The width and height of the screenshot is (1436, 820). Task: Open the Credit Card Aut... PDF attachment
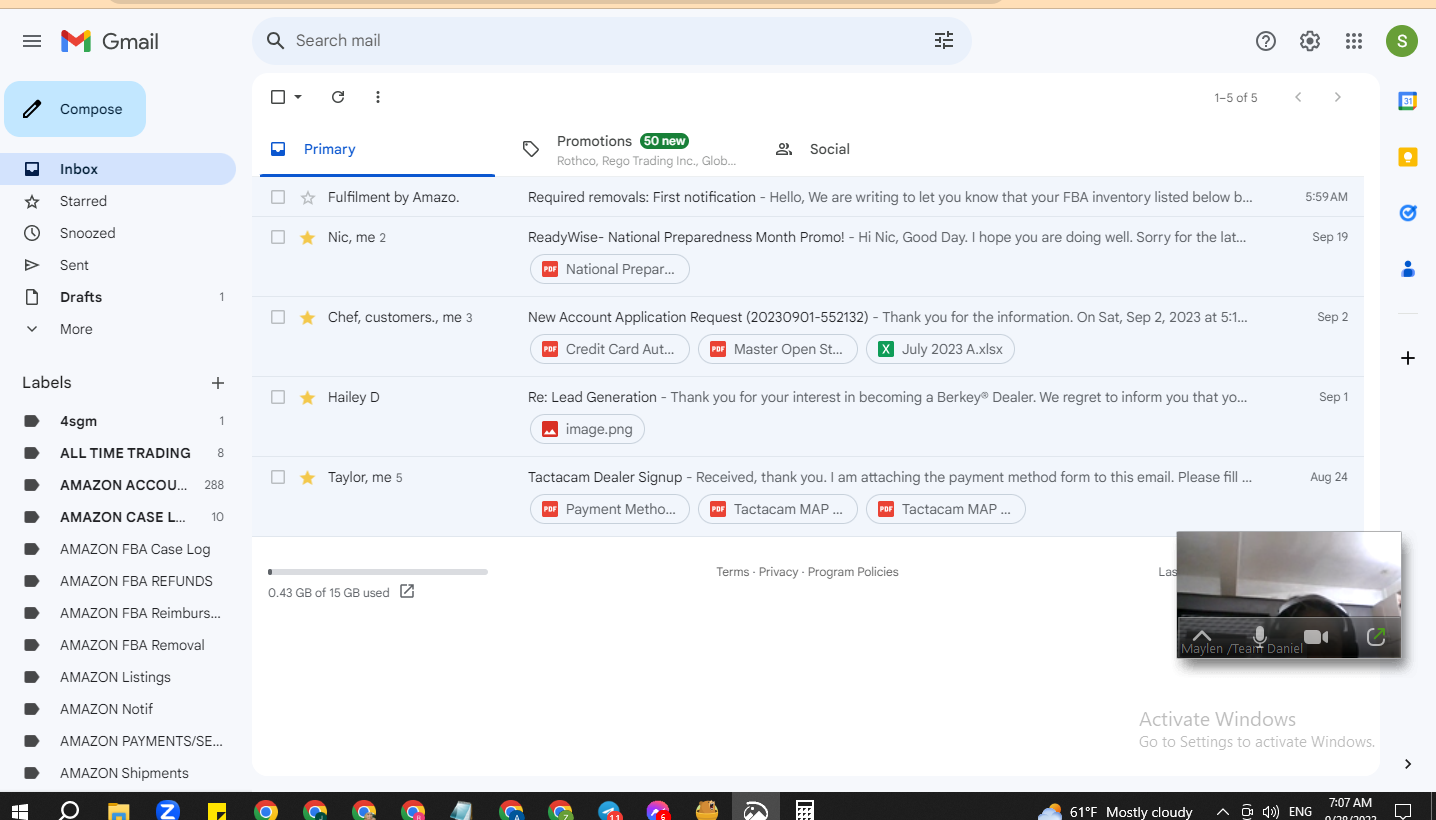tap(610, 349)
